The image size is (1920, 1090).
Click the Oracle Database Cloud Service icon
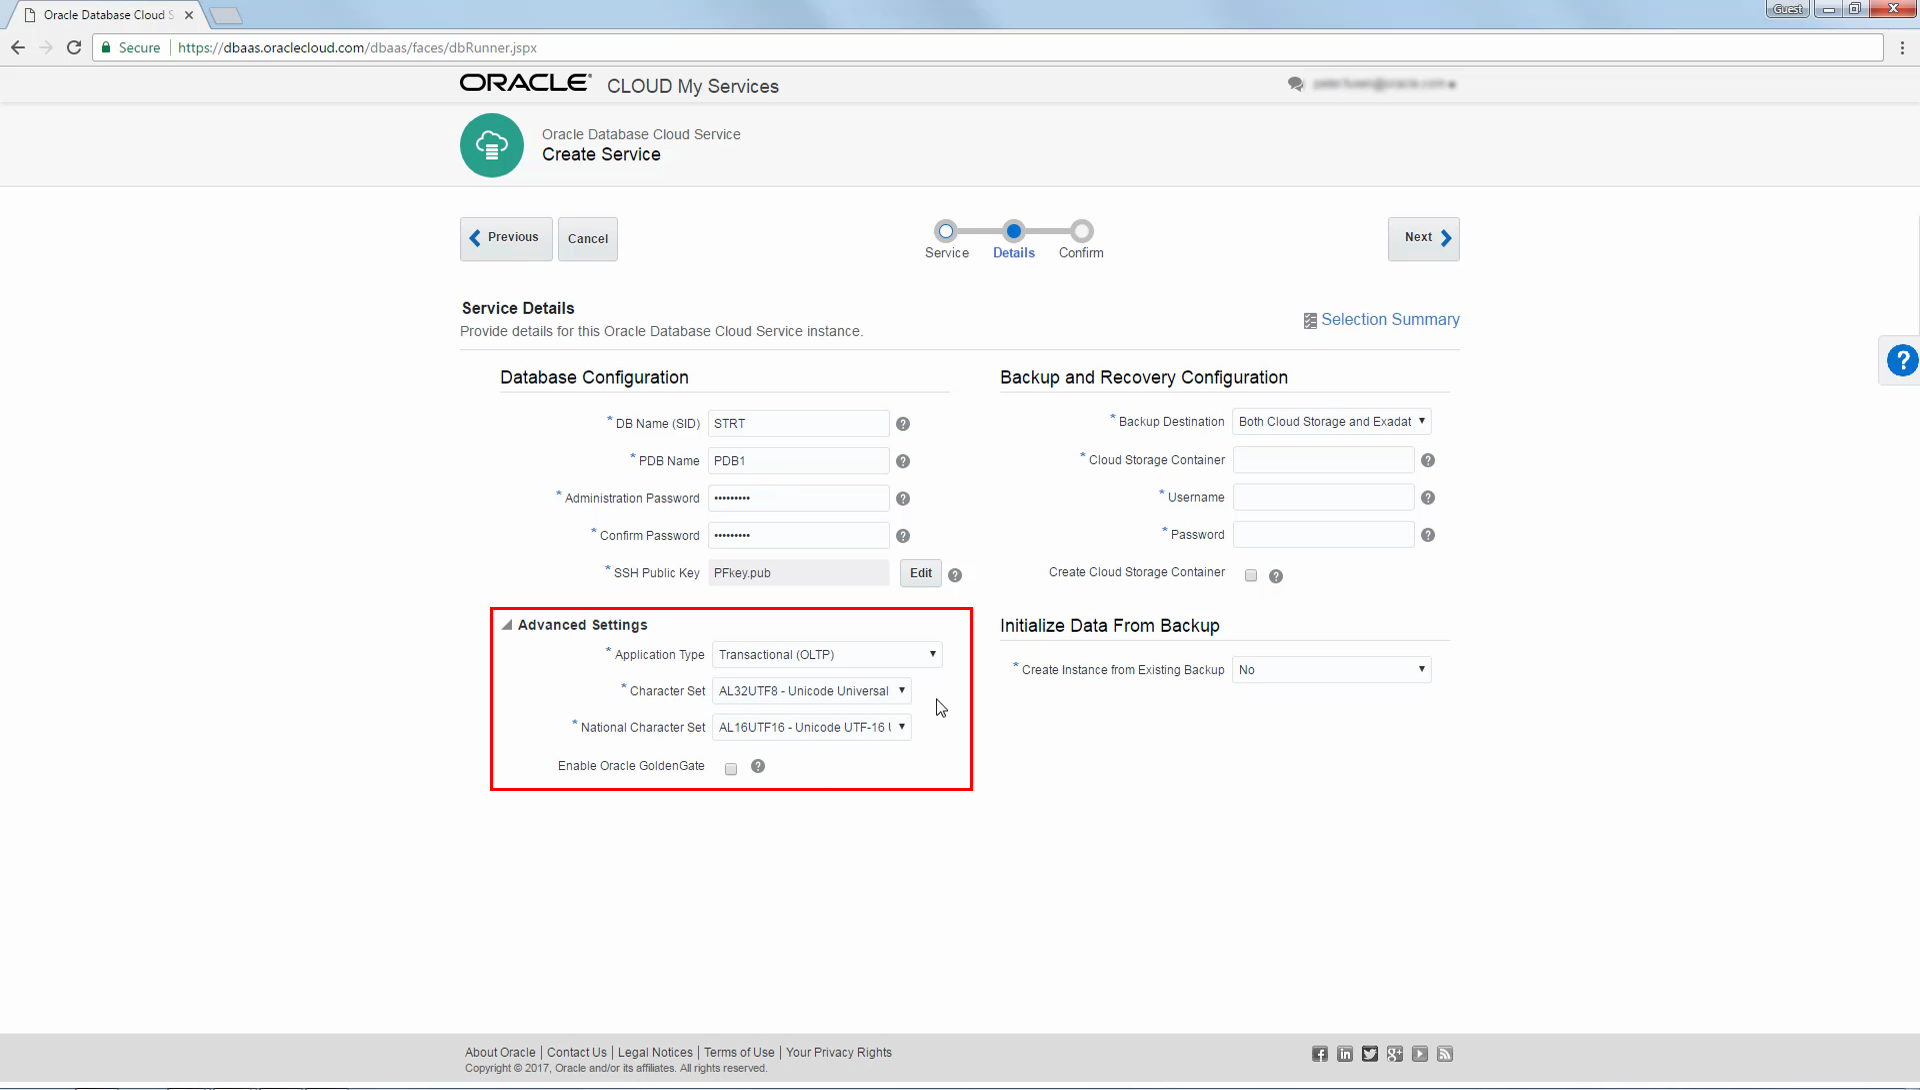click(492, 146)
